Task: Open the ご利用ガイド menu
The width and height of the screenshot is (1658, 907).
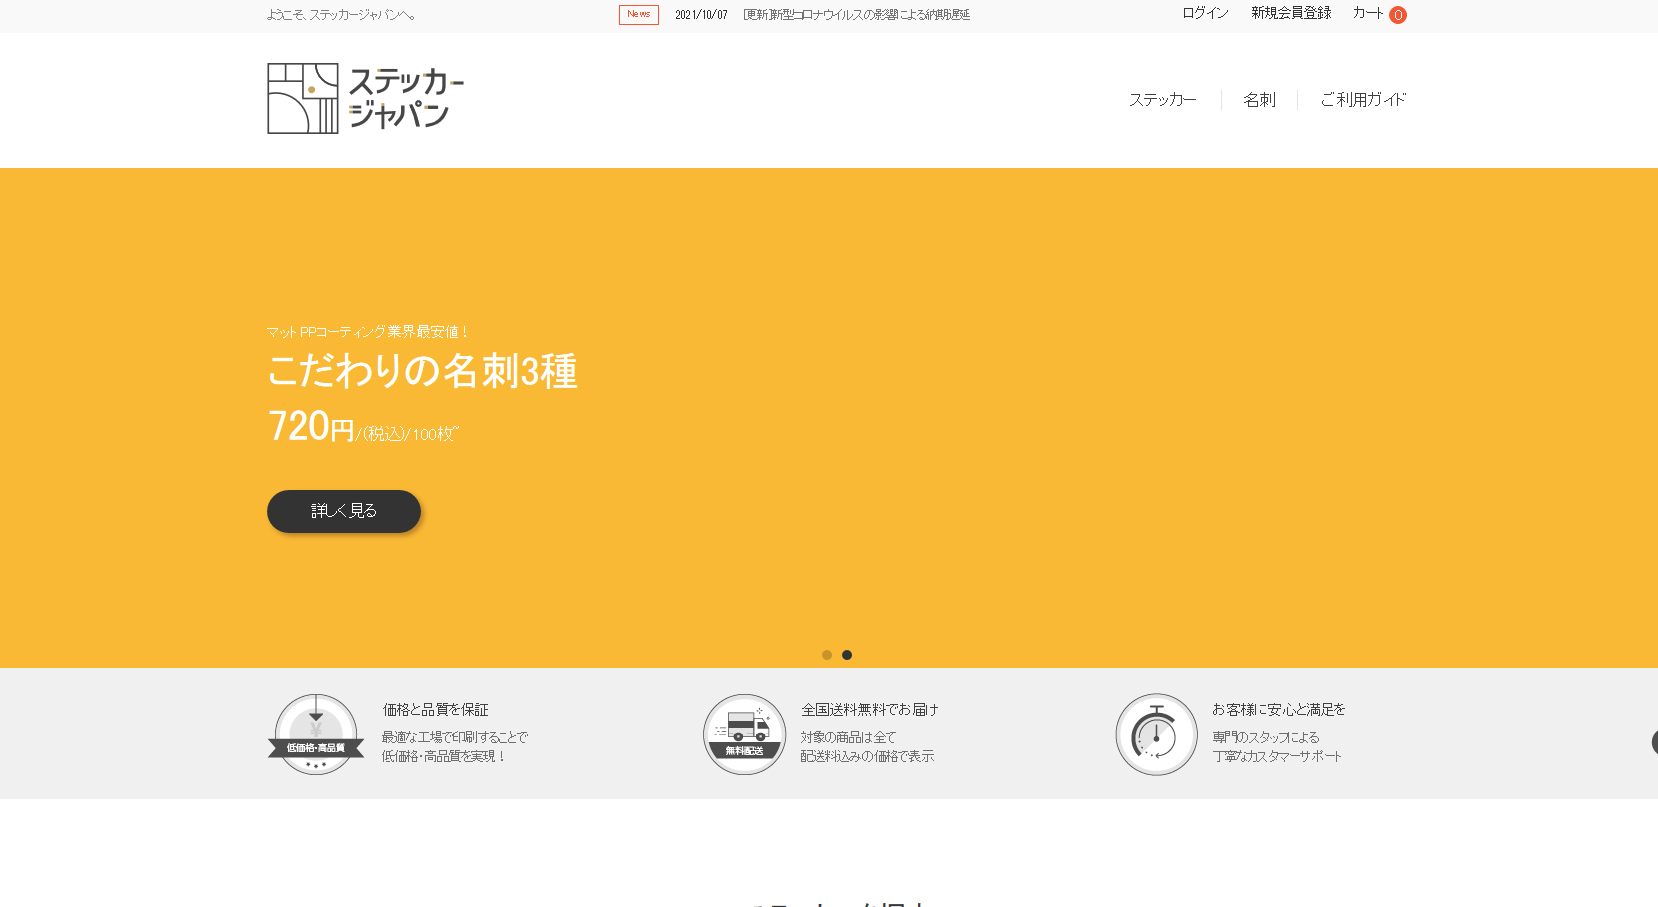Action: tap(1362, 100)
